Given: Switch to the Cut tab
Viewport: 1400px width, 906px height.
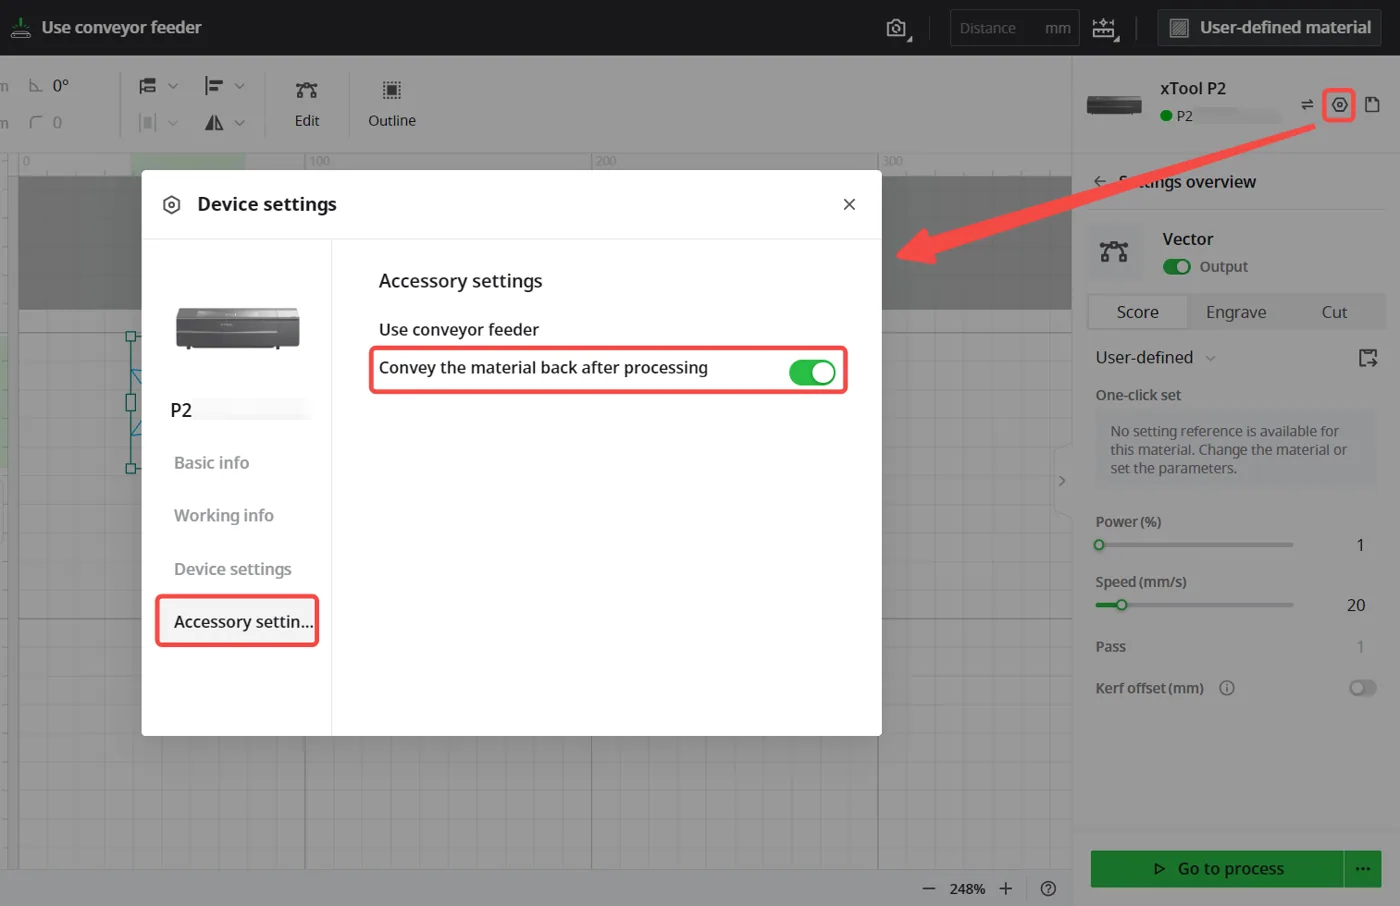Looking at the screenshot, I should [x=1334, y=312].
